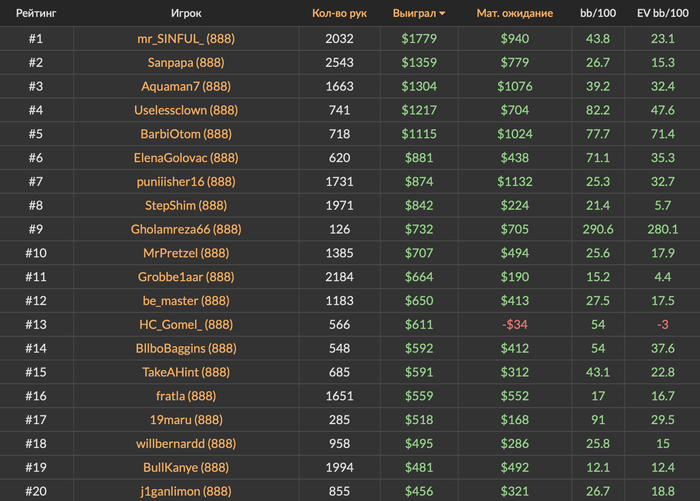Sort table by Кол-во рук header

(x=339, y=14)
